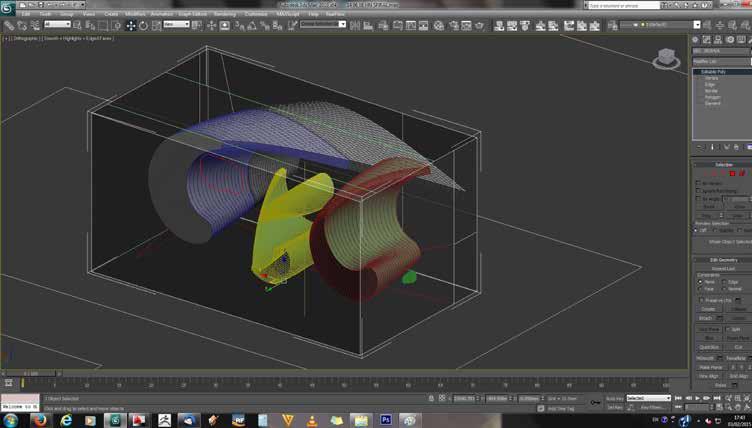752x428 pixels.
Task: Switch to the Hierarchy command panel tab
Action: point(718,40)
